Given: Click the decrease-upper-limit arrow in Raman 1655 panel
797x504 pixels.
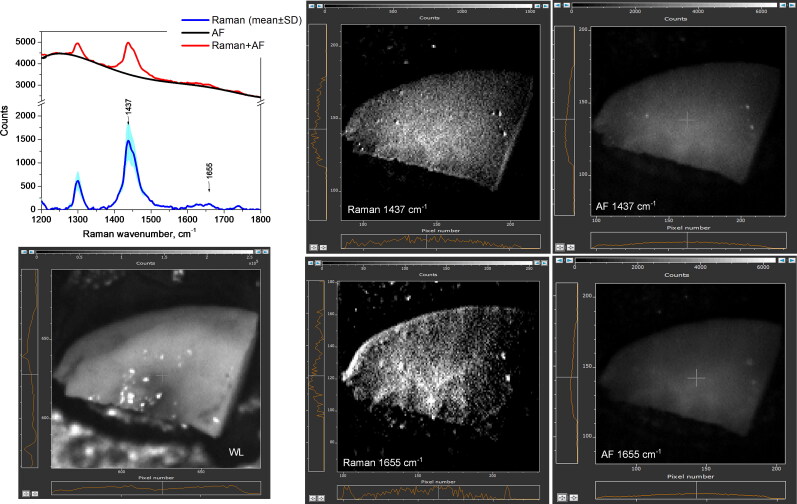Looking at the screenshot, I should point(537,263).
